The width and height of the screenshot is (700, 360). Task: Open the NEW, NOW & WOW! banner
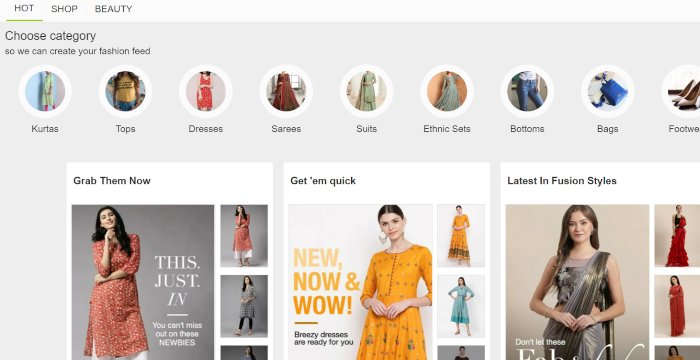coord(360,282)
